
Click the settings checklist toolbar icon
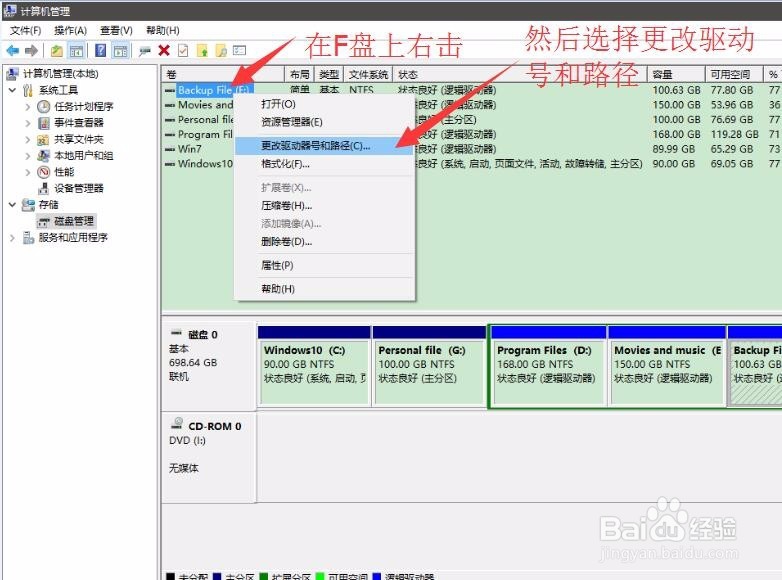240,50
